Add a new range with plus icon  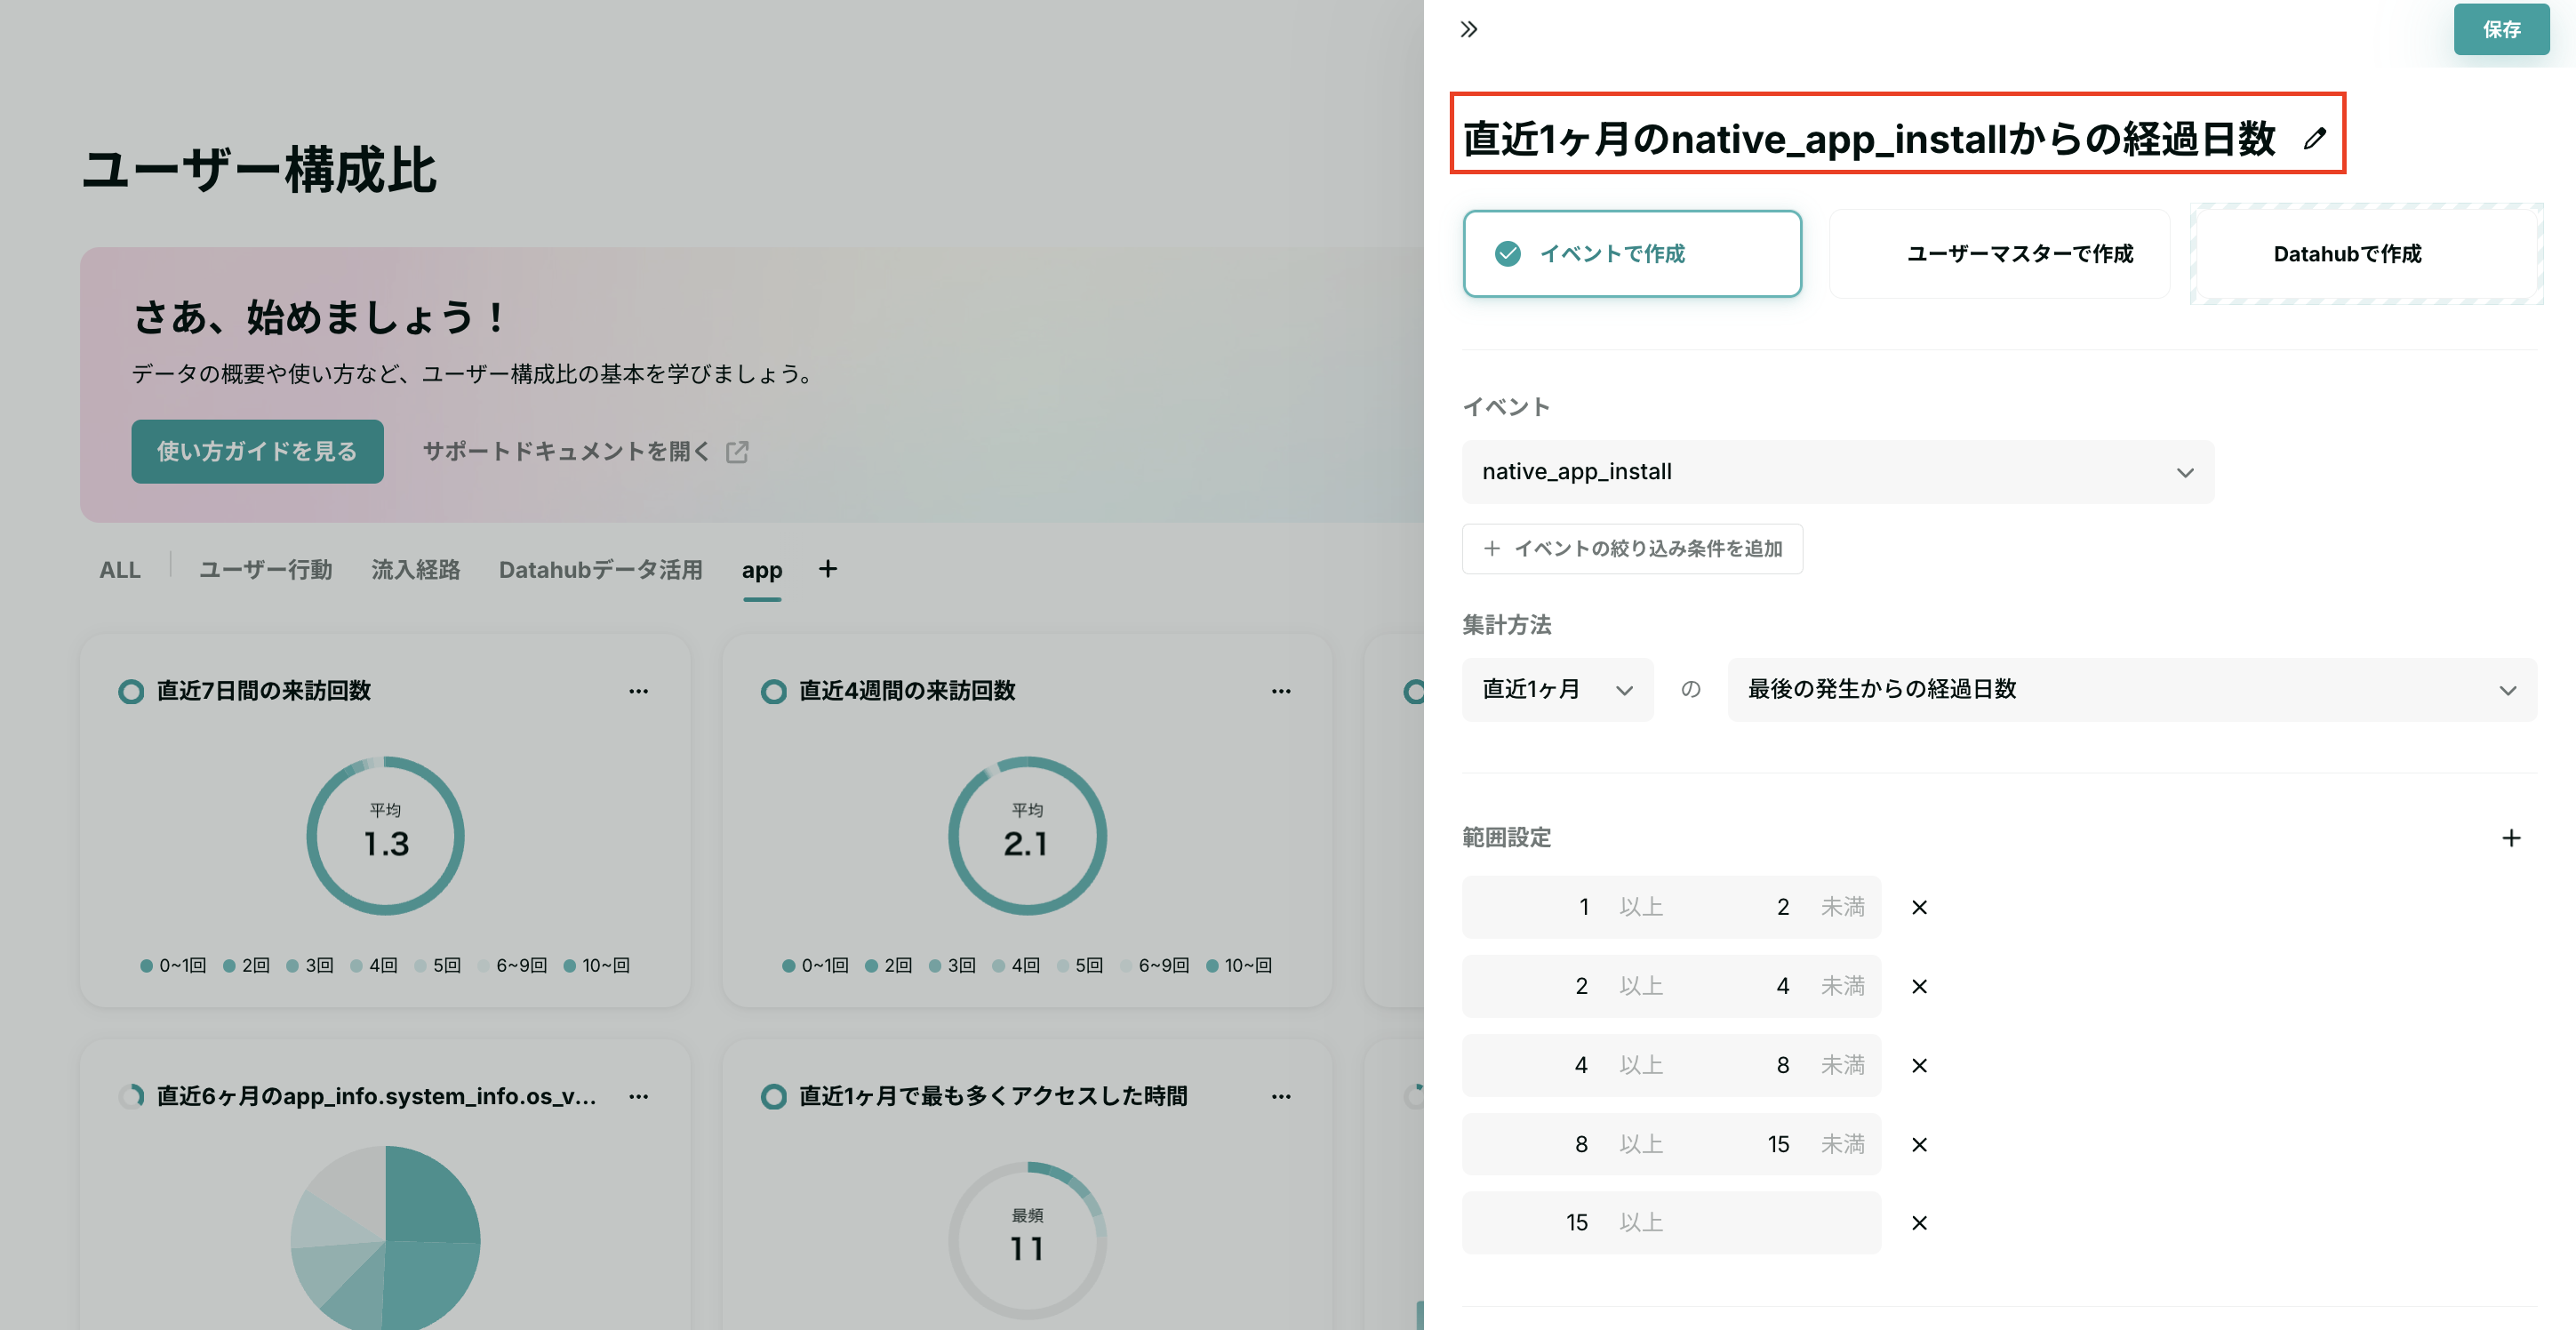click(2510, 837)
